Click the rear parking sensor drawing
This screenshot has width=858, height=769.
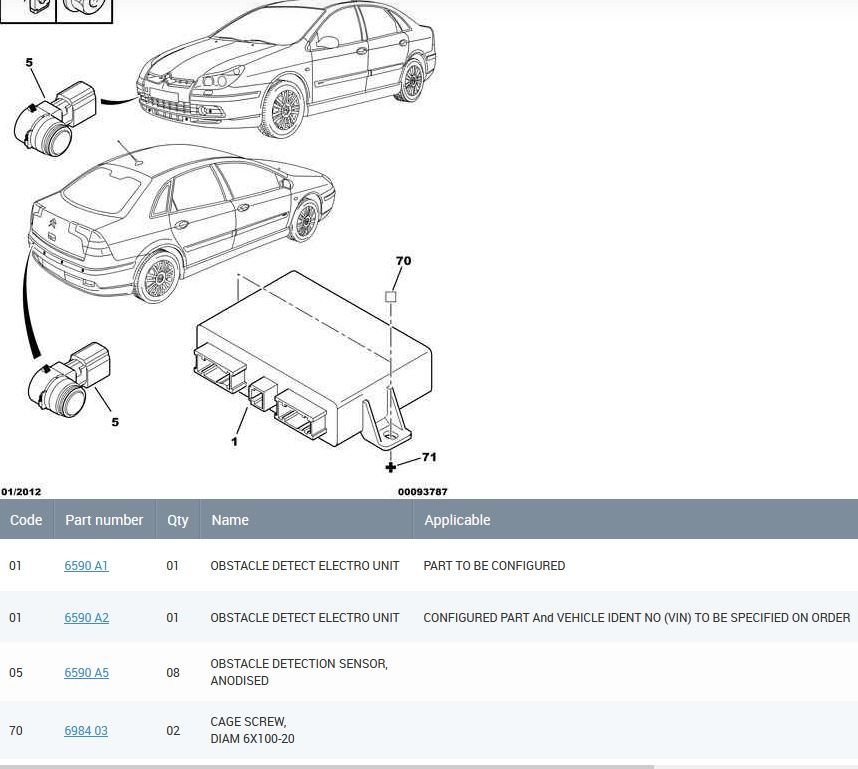(69, 380)
